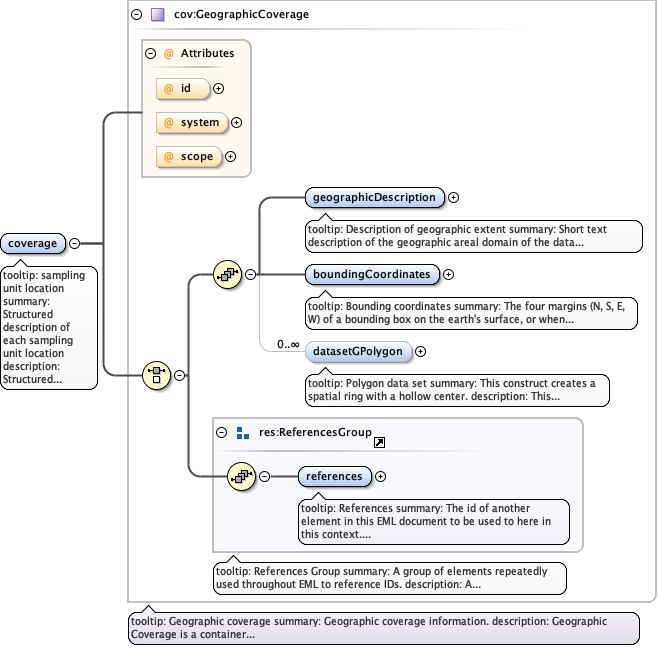Expand the geographicDescription element
Screen dimensions: 658x648
(x=453, y=198)
